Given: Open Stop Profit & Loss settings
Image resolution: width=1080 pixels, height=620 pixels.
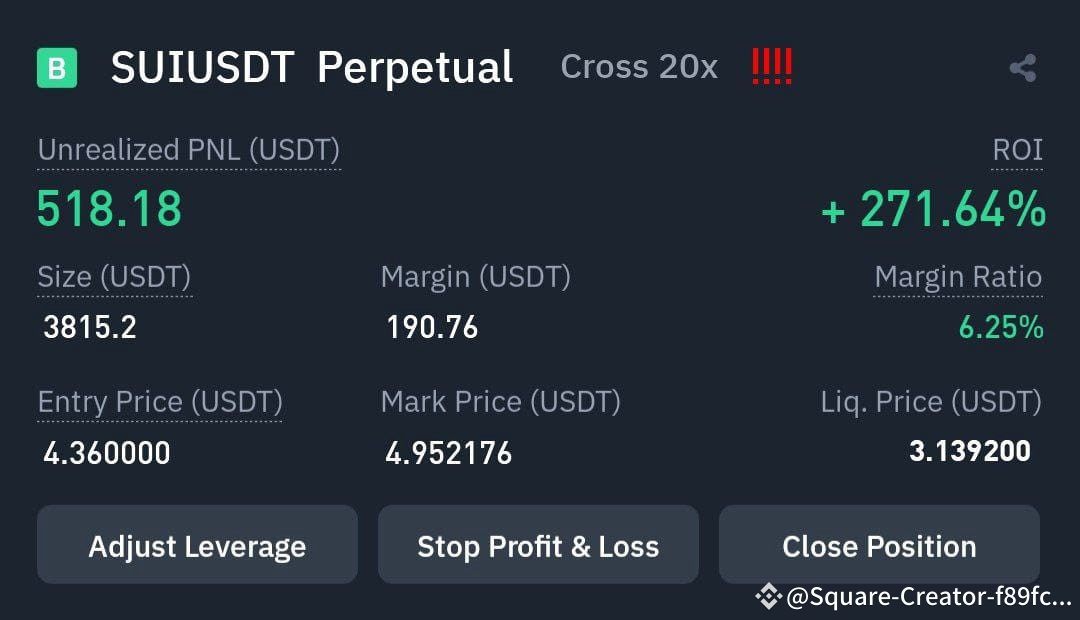Looking at the screenshot, I should pos(538,545).
